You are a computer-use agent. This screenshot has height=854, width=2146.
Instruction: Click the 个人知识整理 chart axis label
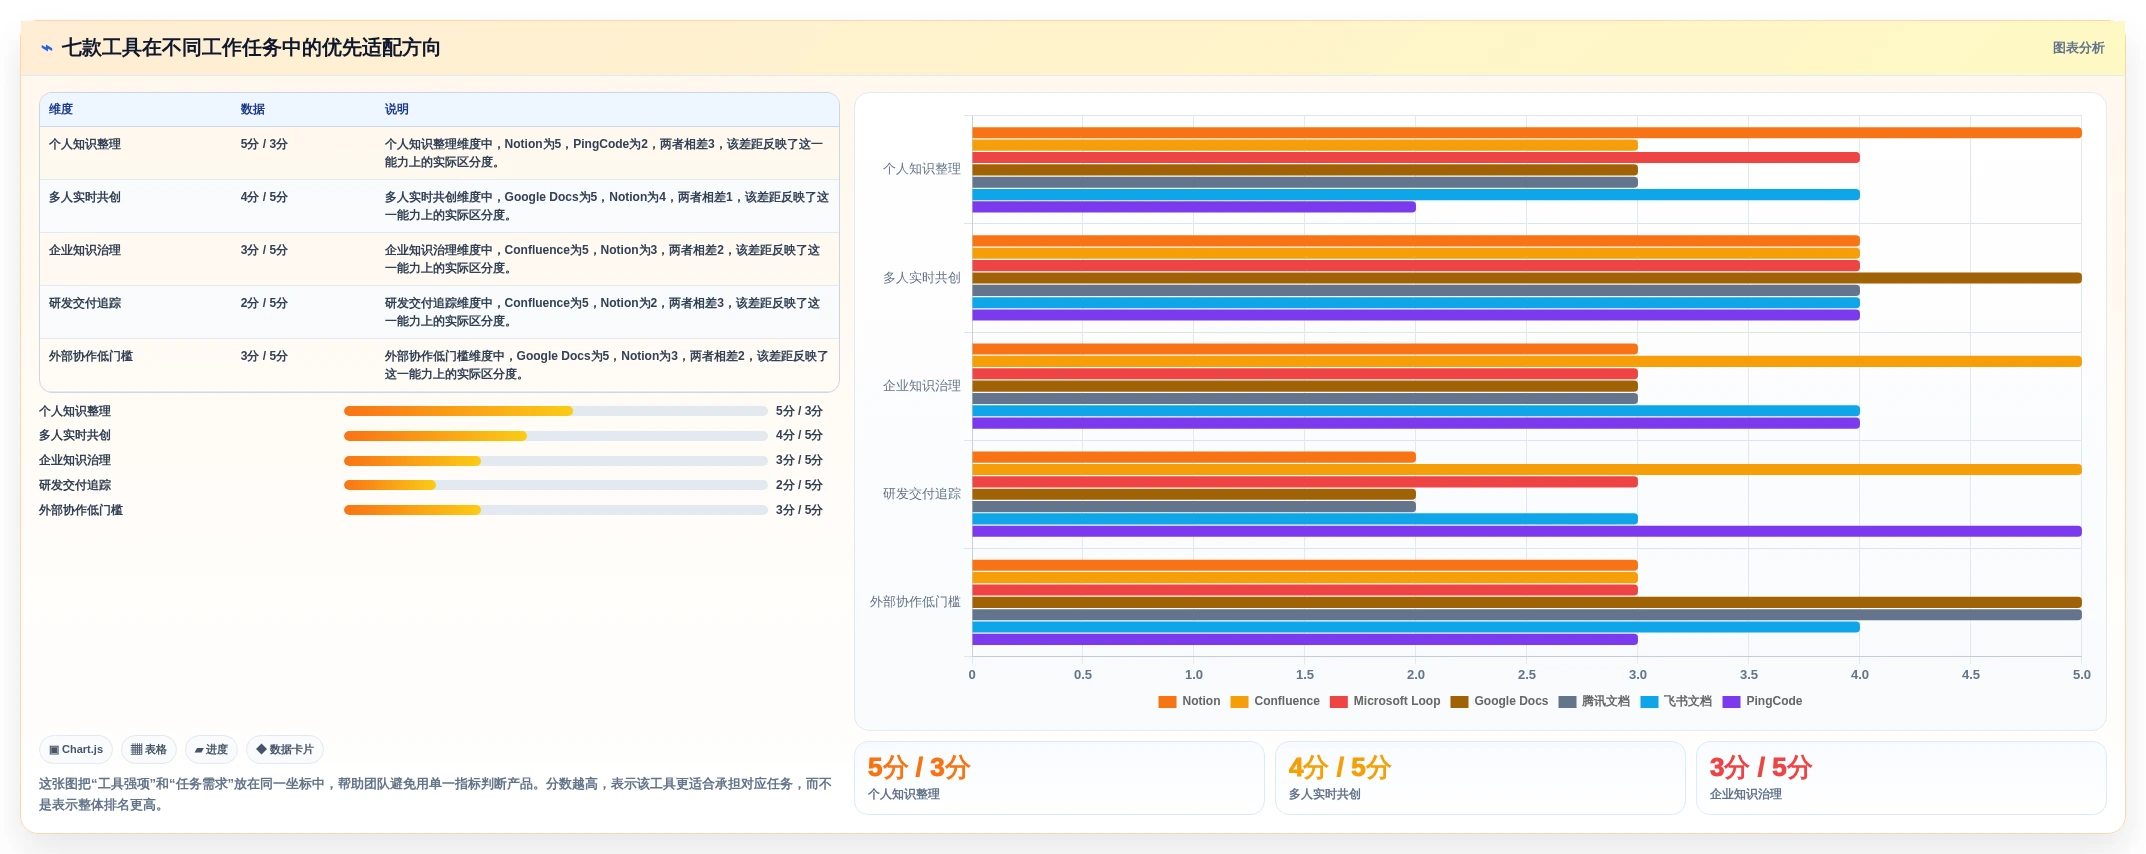[x=921, y=170]
